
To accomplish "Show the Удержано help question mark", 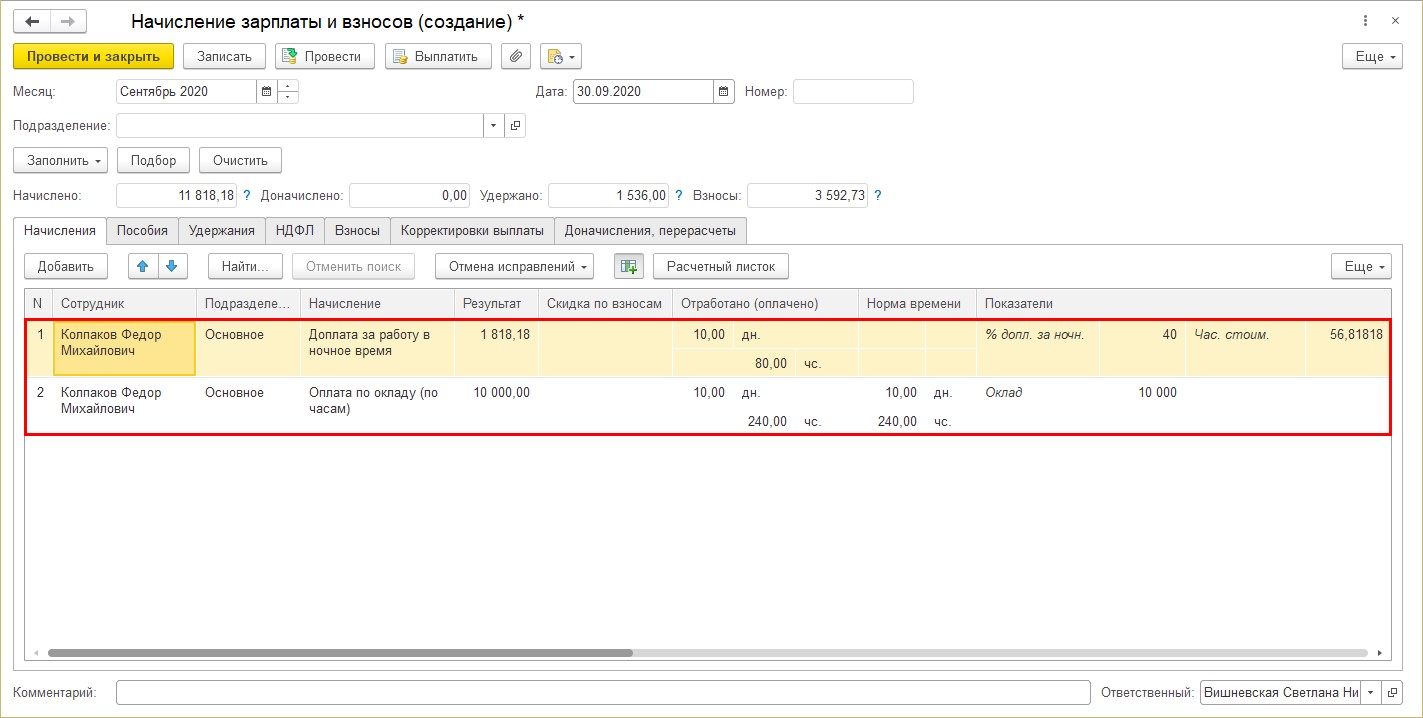I will [679, 196].
